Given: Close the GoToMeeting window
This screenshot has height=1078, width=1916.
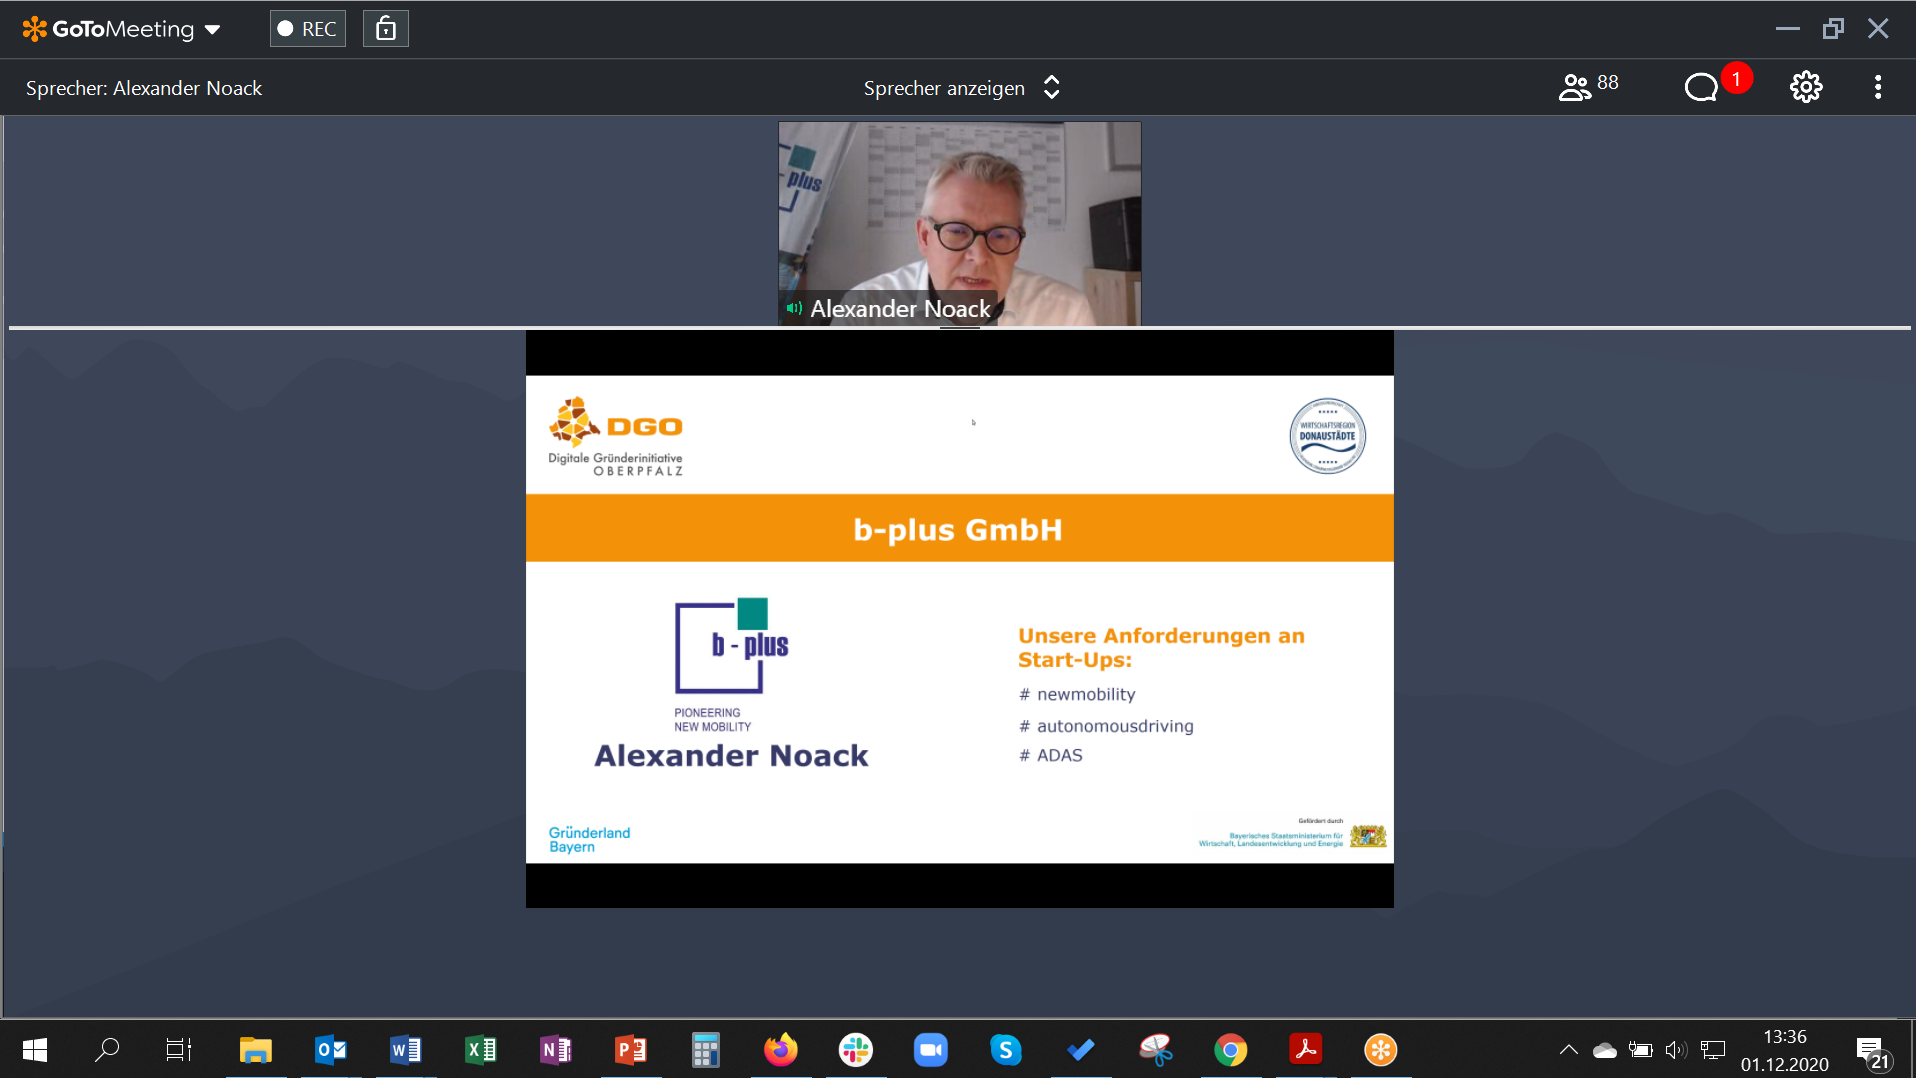Looking at the screenshot, I should click(1878, 29).
